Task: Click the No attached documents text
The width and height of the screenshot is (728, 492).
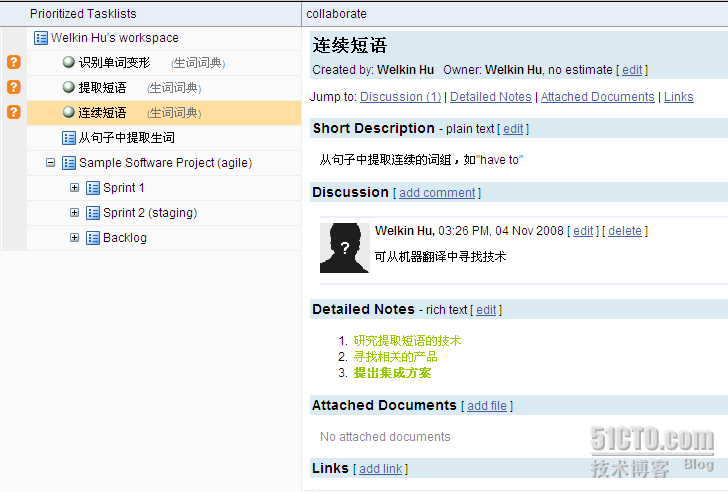Action: click(x=385, y=437)
